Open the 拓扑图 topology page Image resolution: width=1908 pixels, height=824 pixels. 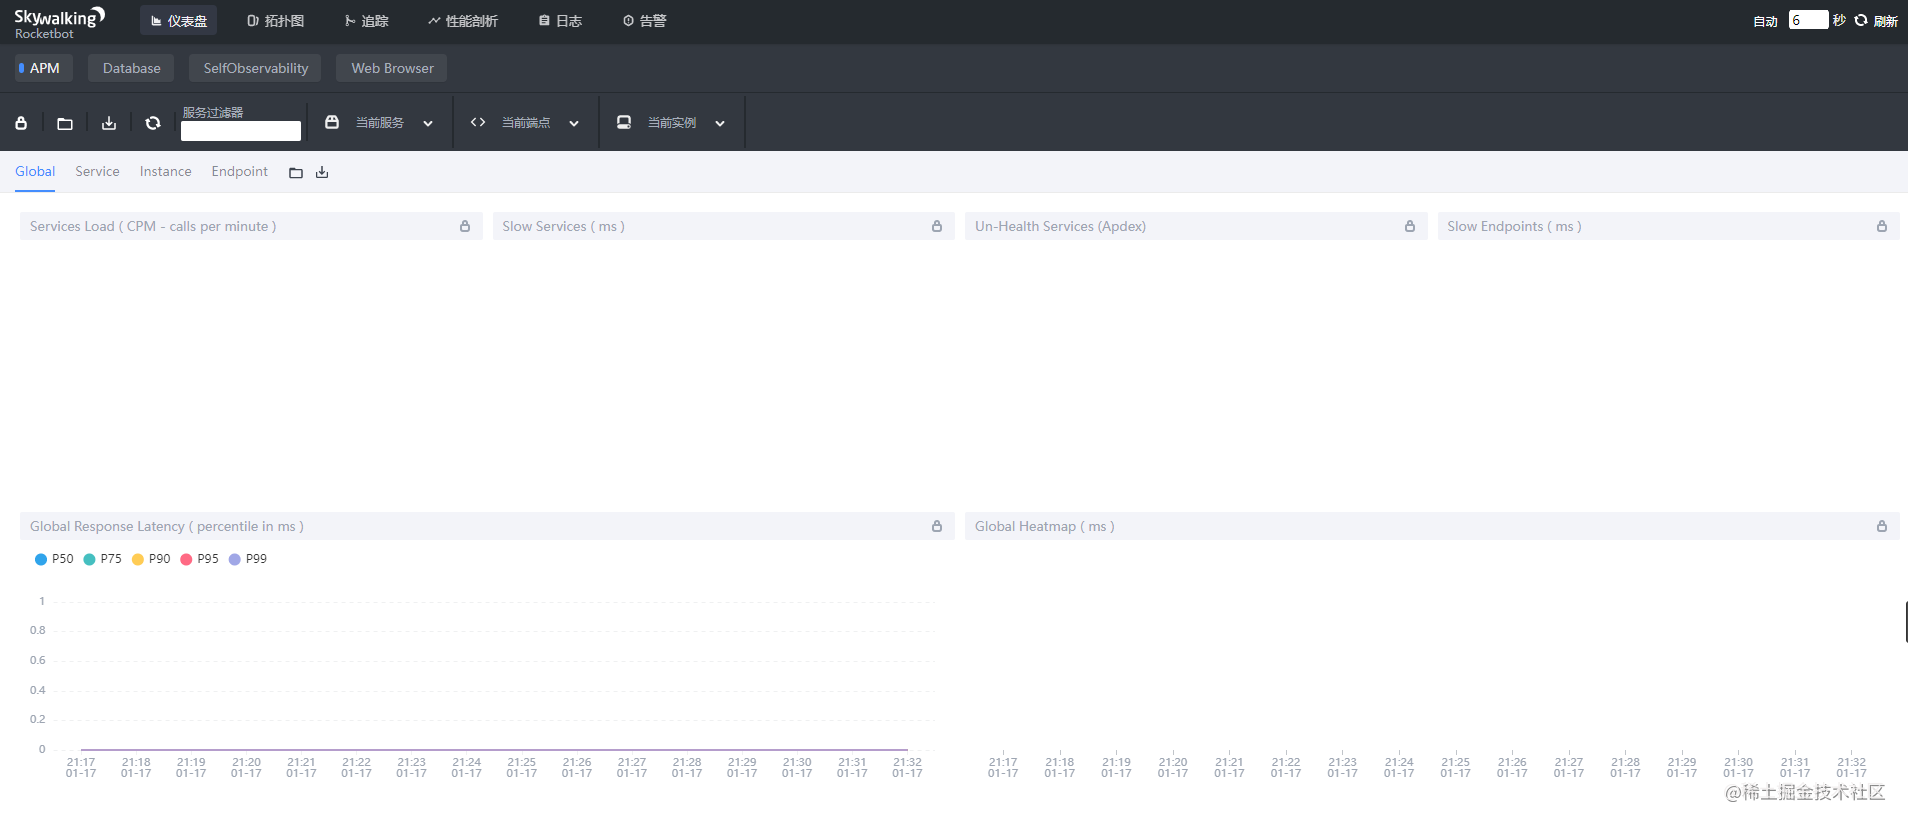(x=276, y=21)
